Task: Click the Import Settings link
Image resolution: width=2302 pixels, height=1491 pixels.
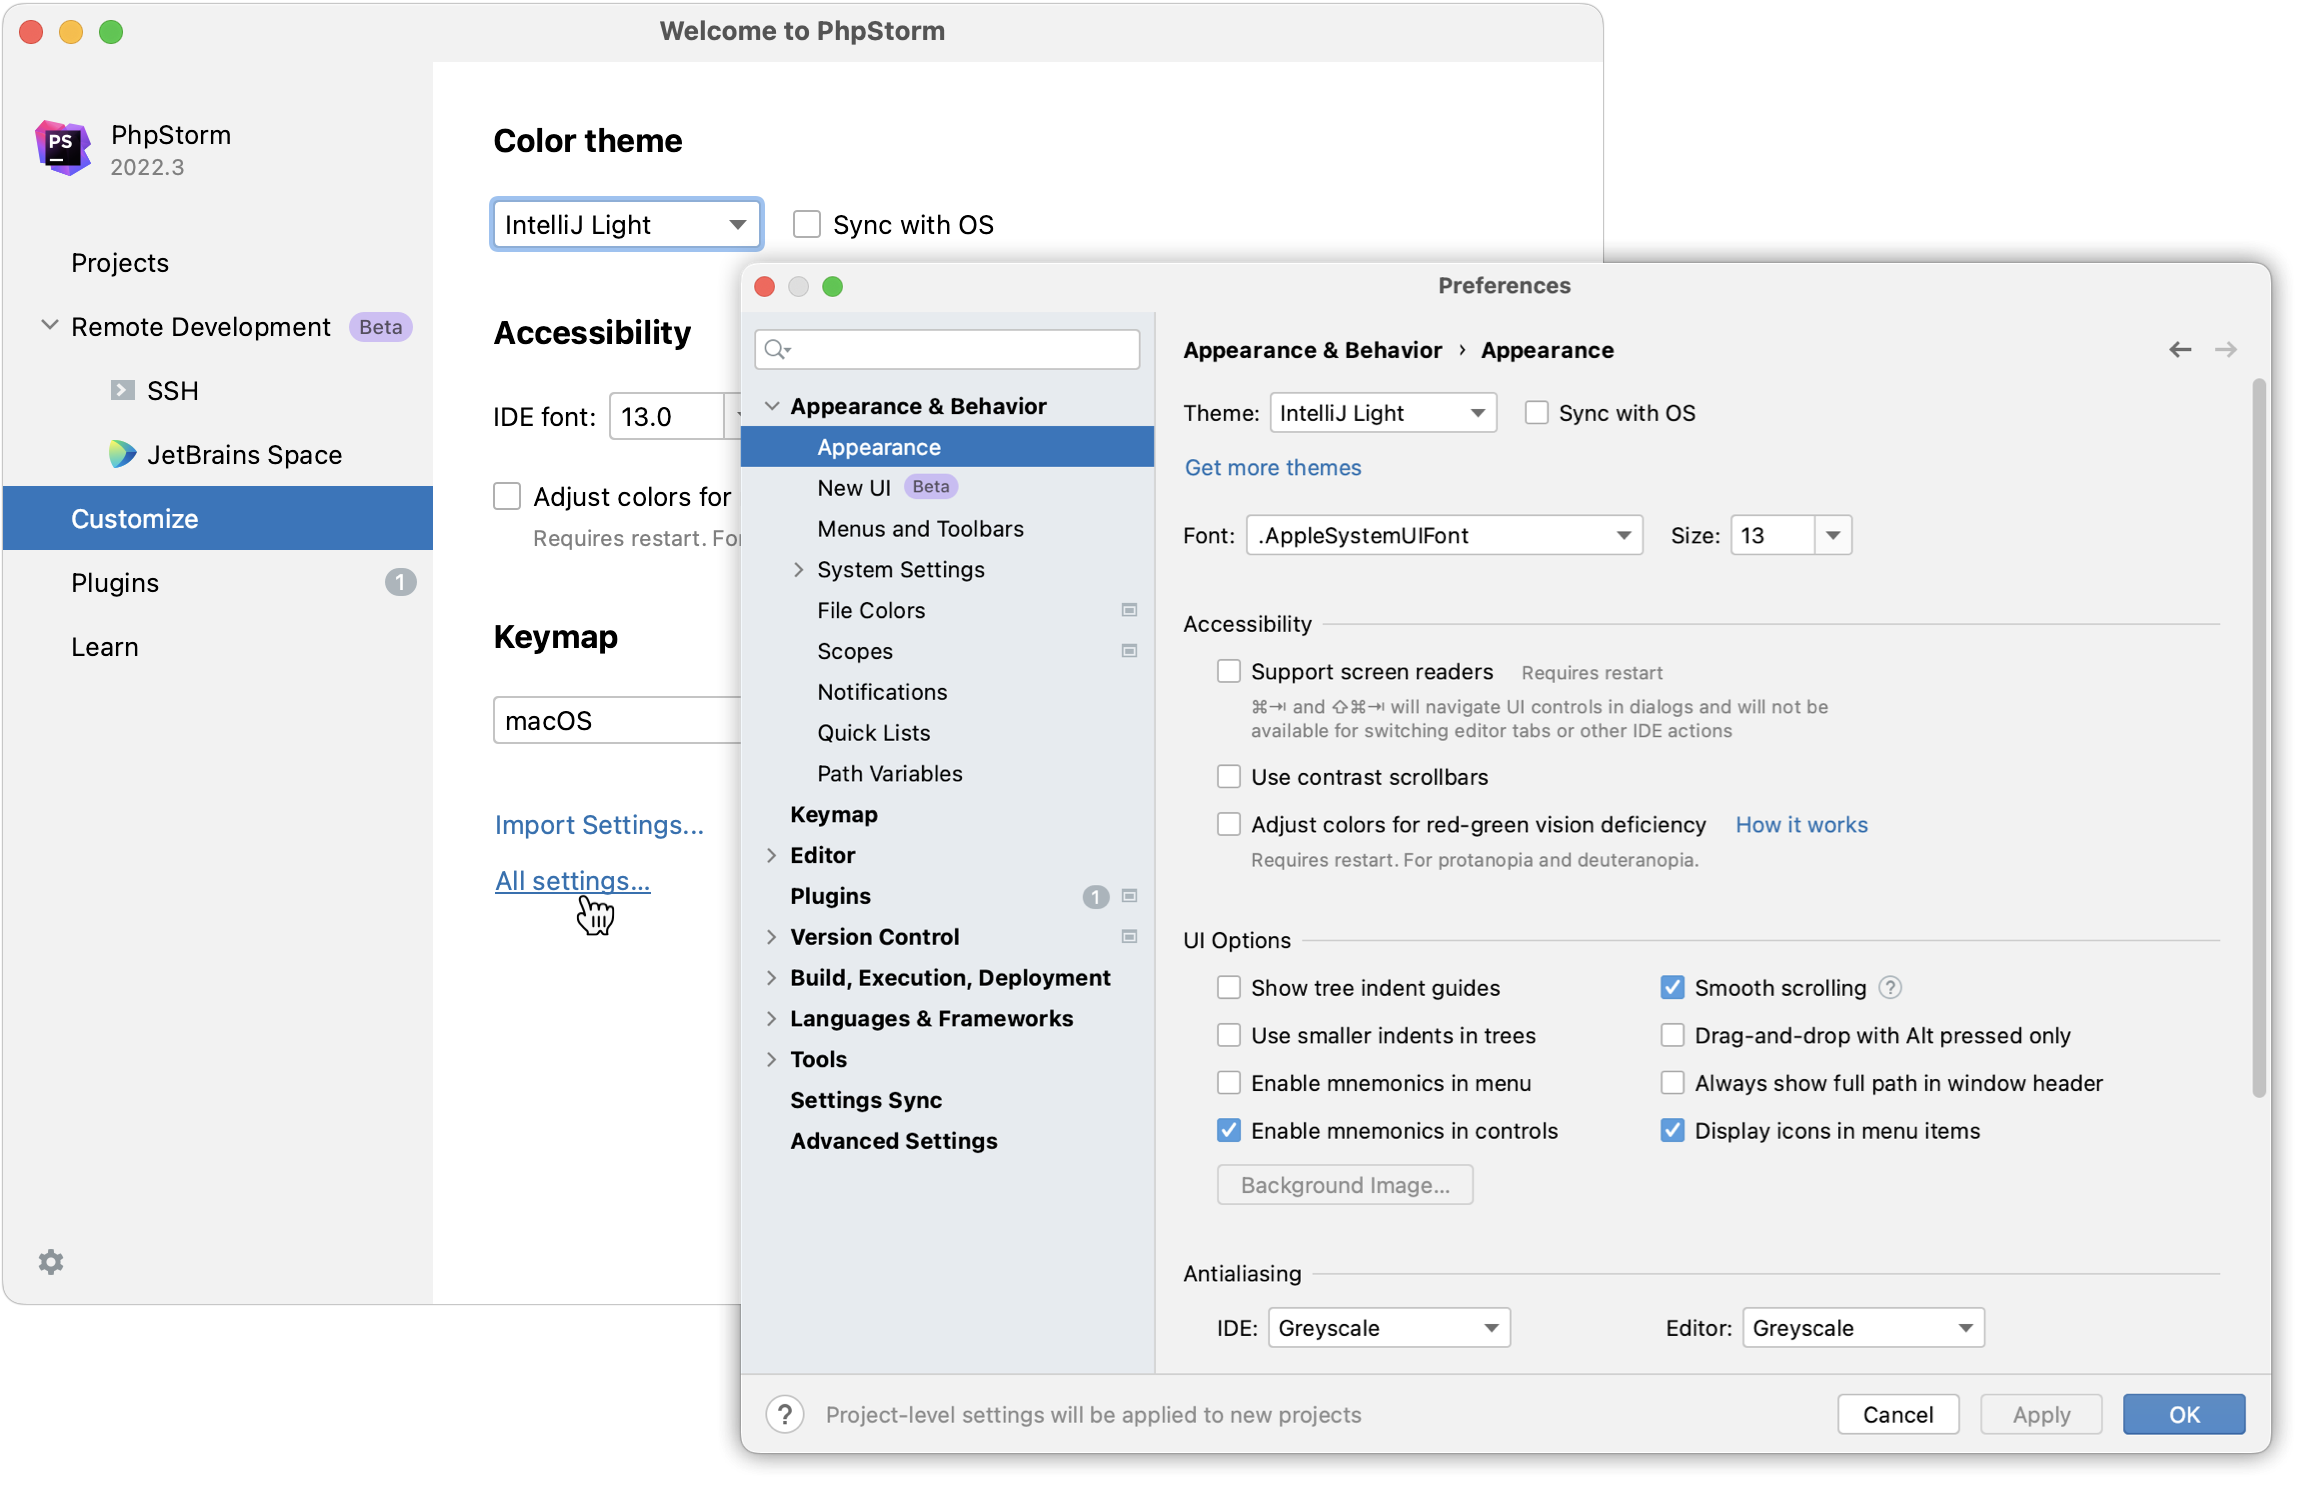Action: pos(597,823)
